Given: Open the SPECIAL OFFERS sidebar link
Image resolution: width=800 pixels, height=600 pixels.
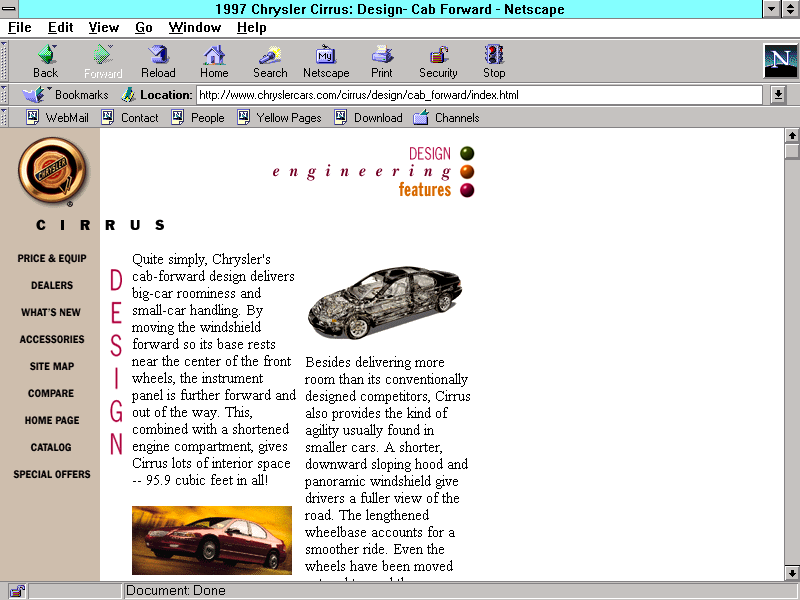Looking at the screenshot, I should tap(52, 474).
